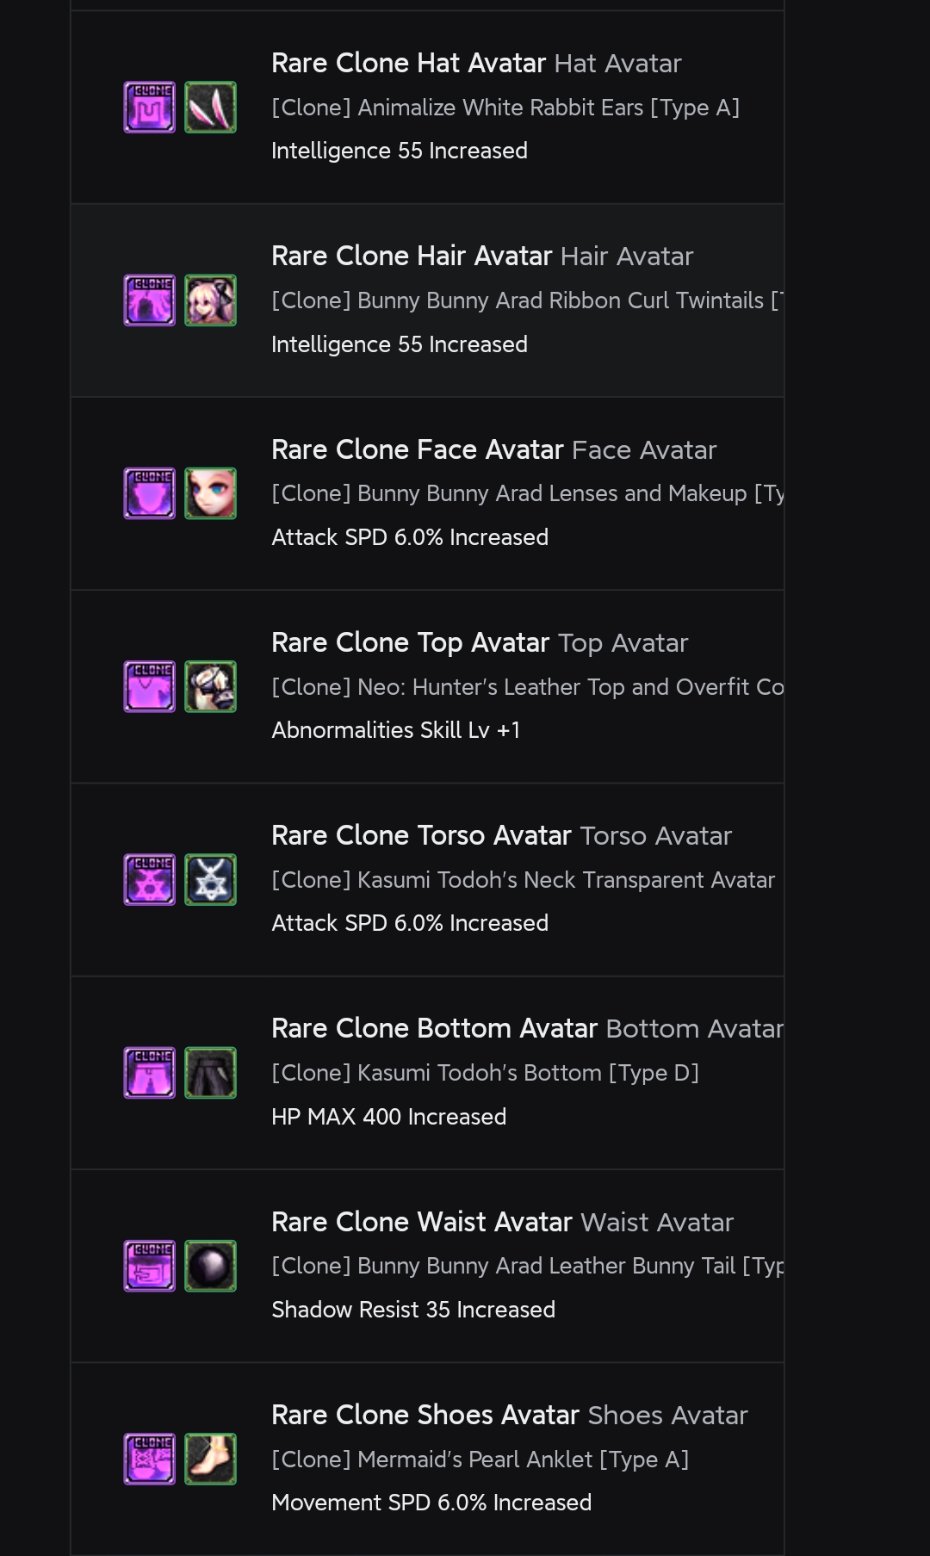The width and height of the screenshot is (930, 1556).
Task: Click the black skirt bottom avatar icon
Action: click(210, 1072)
